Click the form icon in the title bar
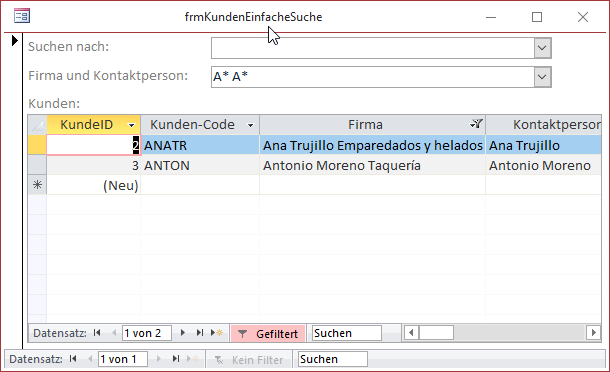 (x=22, y=16)
